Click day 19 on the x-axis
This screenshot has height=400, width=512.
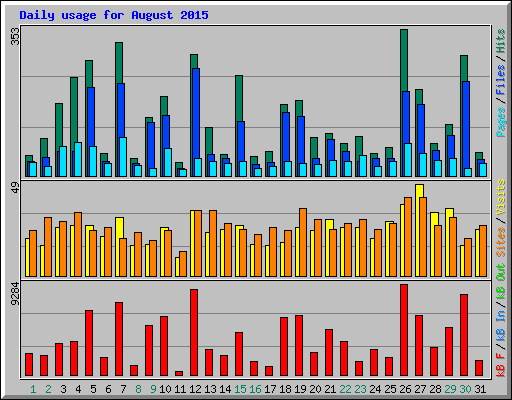pyautogui.click(x=300, y=389)
